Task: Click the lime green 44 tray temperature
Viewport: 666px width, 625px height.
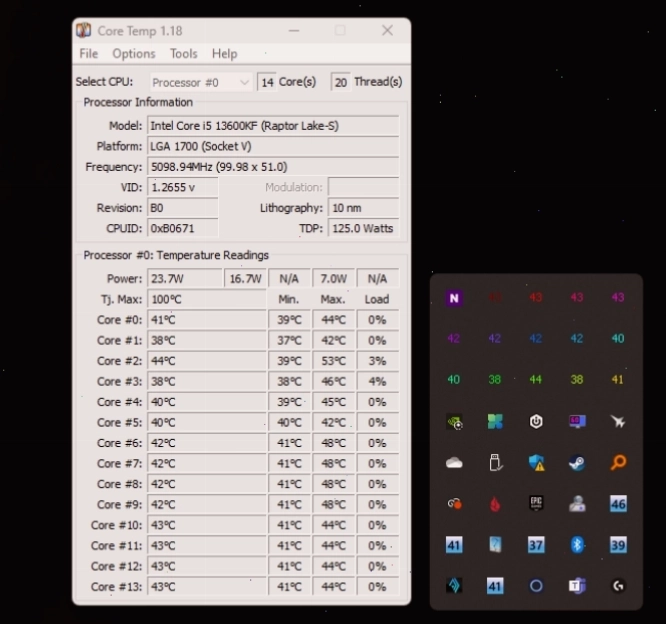Action: (x=536, y=379)
